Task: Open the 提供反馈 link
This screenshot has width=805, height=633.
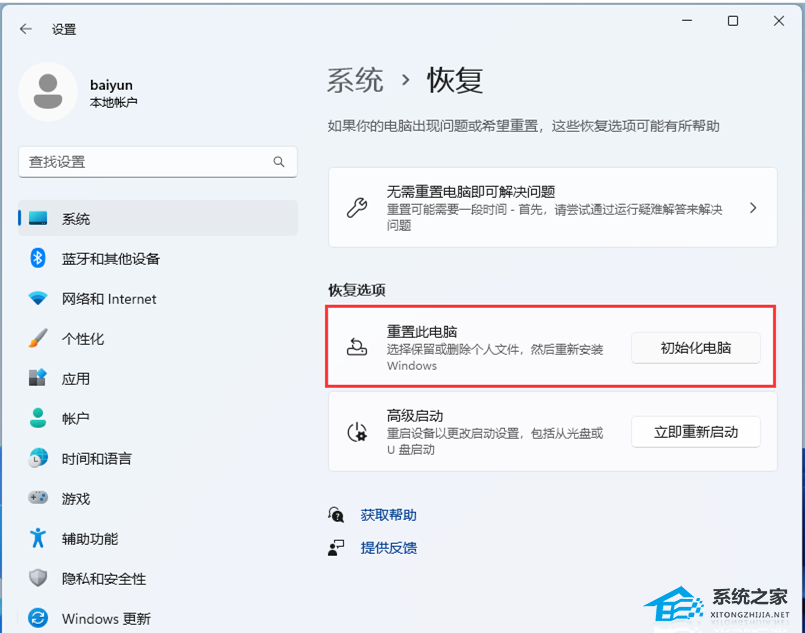Action: (389, 548)
